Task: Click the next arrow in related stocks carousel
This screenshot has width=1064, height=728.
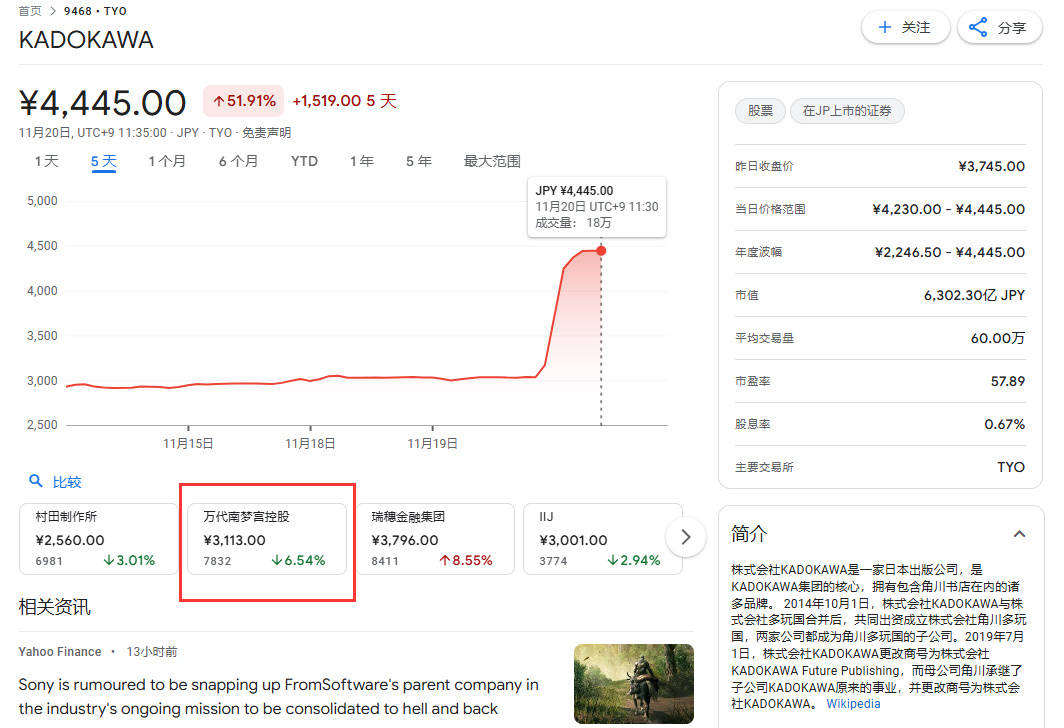Action: click(685, 537)
